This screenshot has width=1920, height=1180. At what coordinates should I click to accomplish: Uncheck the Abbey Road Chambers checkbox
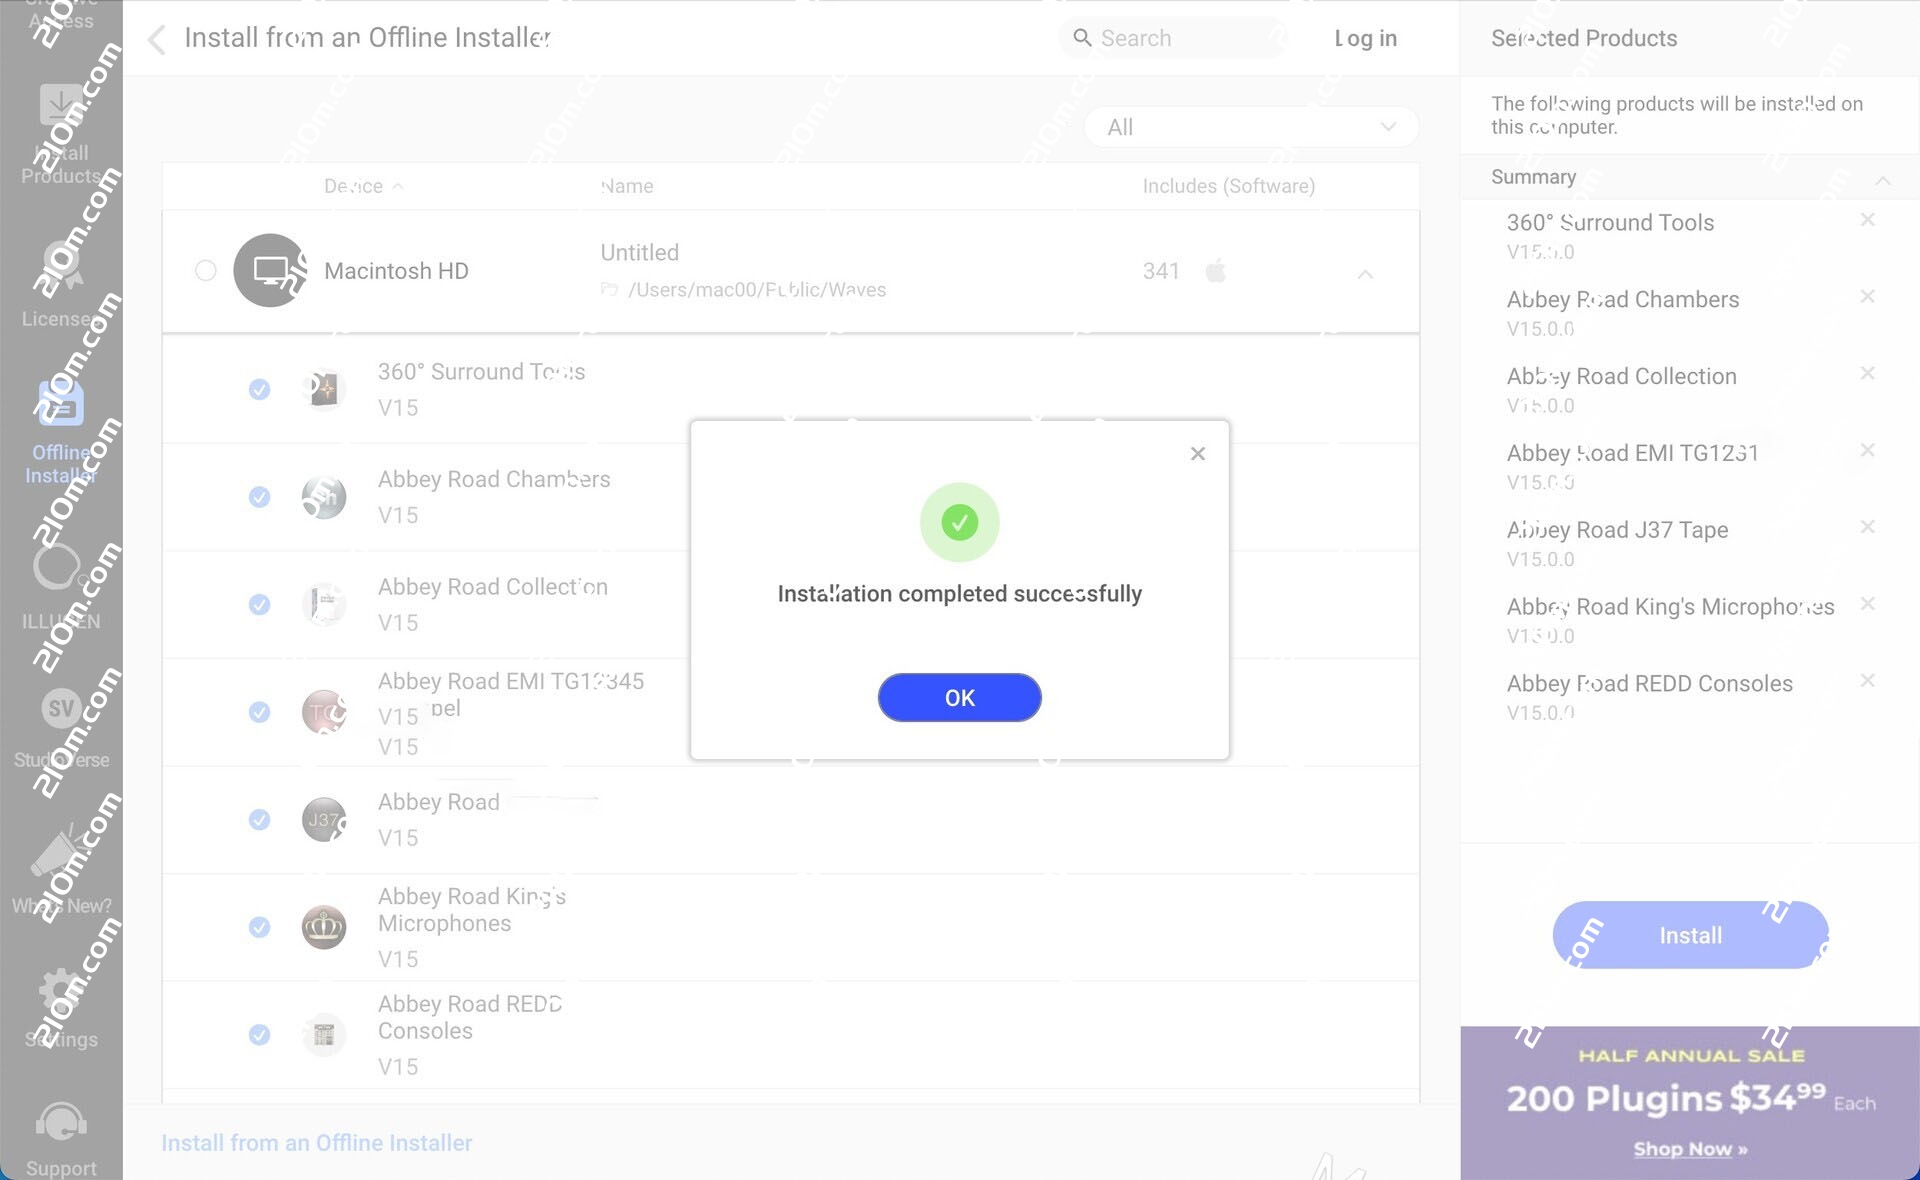(259, 497)
